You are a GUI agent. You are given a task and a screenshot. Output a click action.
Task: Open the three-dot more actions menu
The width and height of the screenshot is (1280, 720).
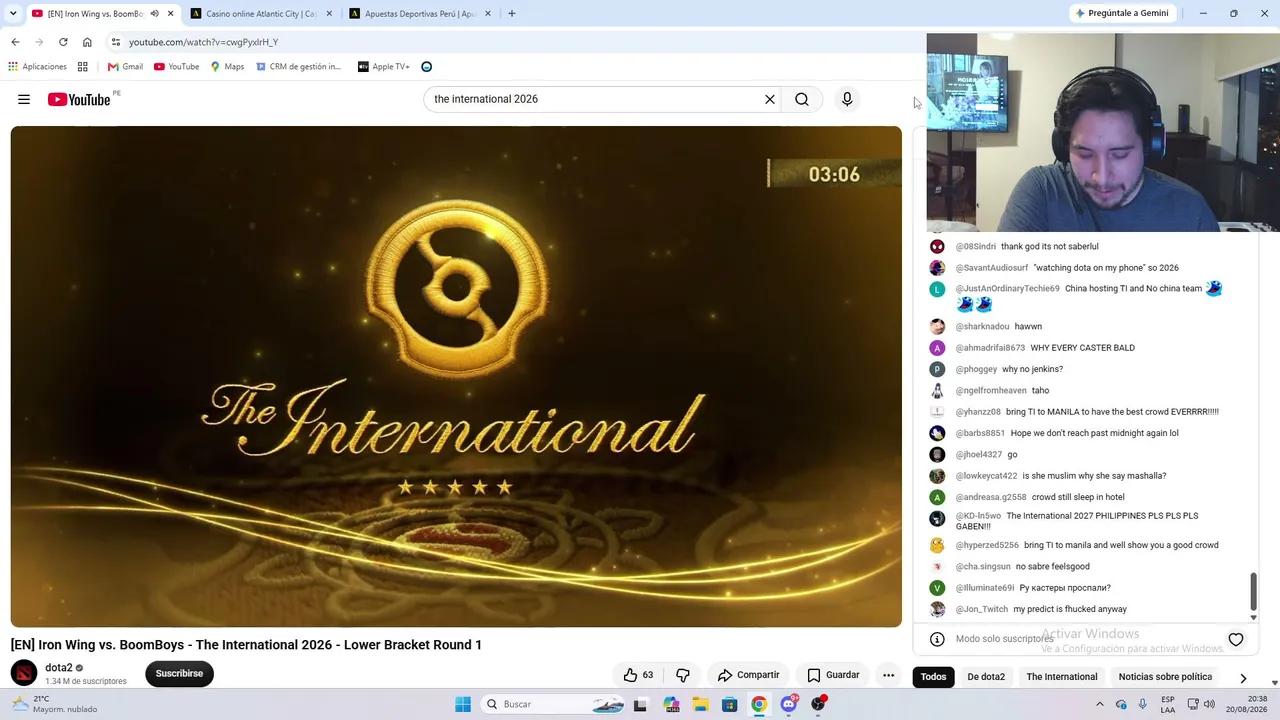pyautogui.click(x=888, y=675)
